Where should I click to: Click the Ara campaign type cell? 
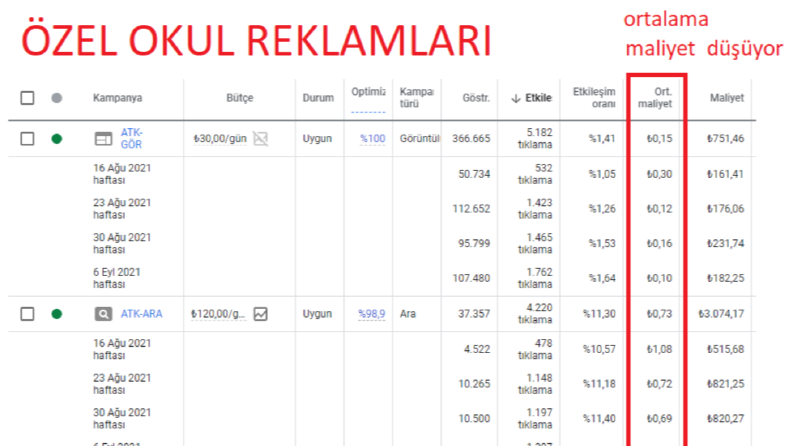click(x=408, y=314)
